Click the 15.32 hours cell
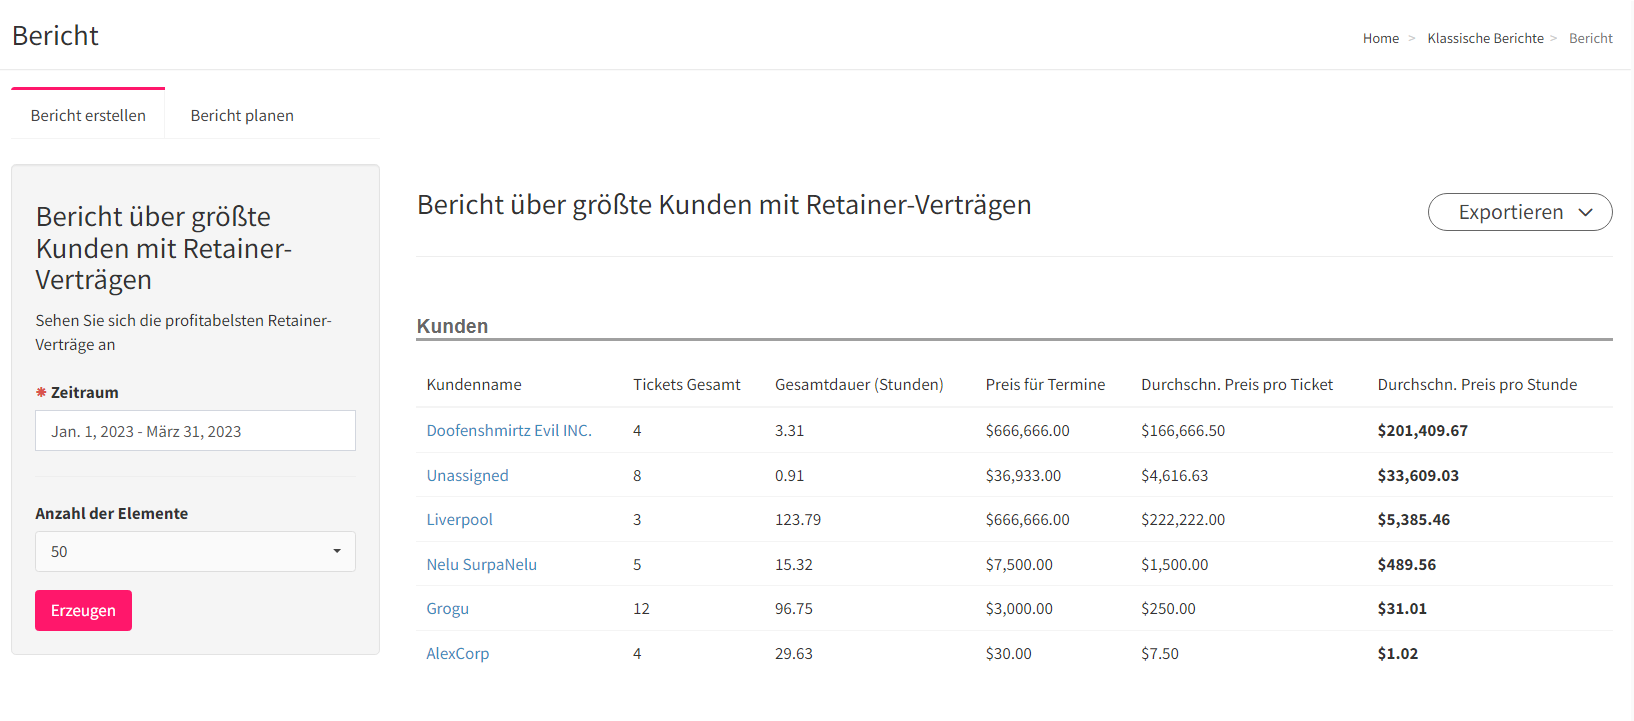The image size is (1634, 721). 794,564
